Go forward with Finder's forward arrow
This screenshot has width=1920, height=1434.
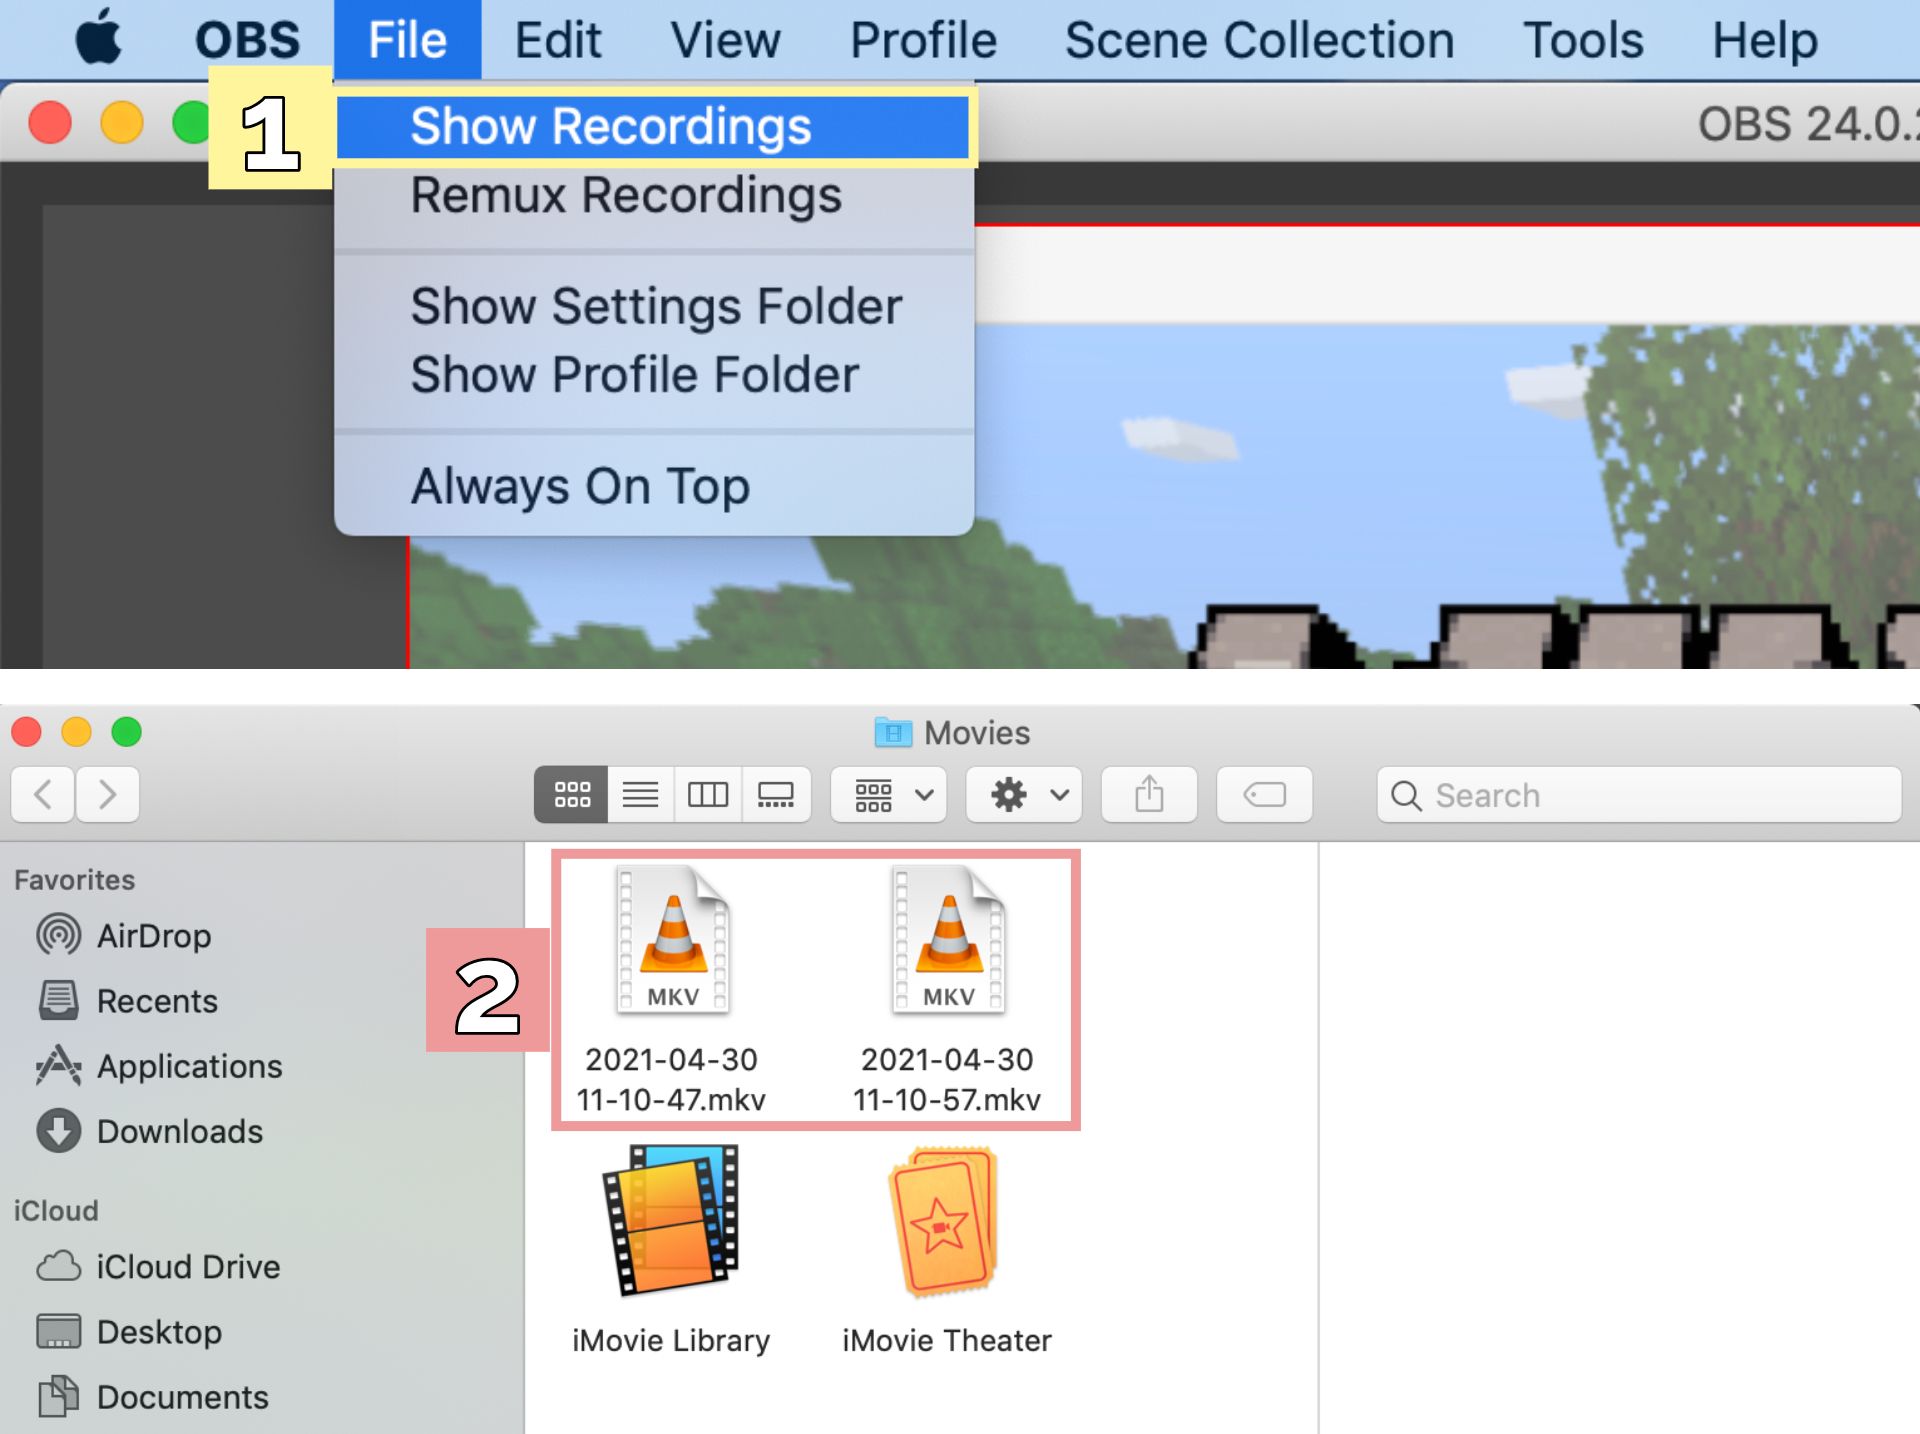click(x=107, y=795)
